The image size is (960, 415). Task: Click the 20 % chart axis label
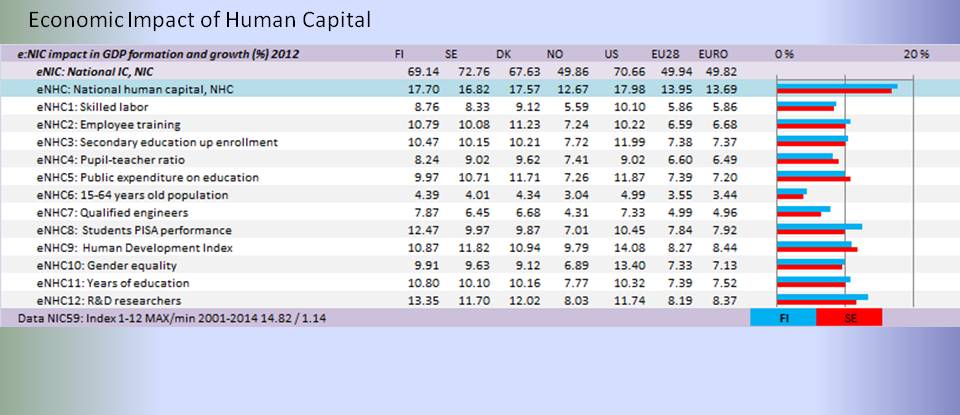(x=916, y=53)
